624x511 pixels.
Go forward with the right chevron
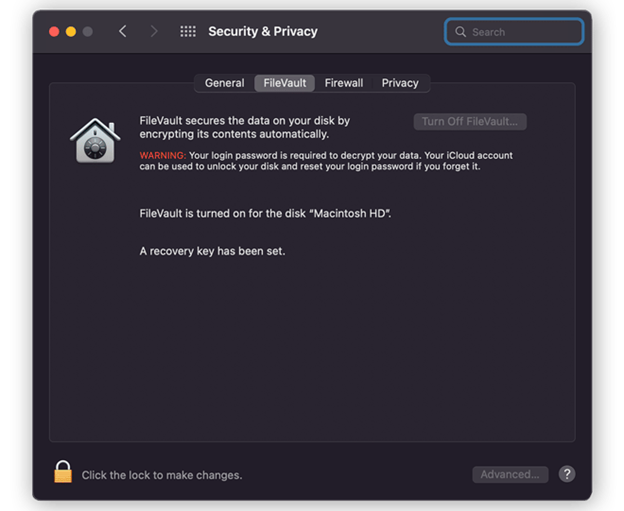[153, 31]
